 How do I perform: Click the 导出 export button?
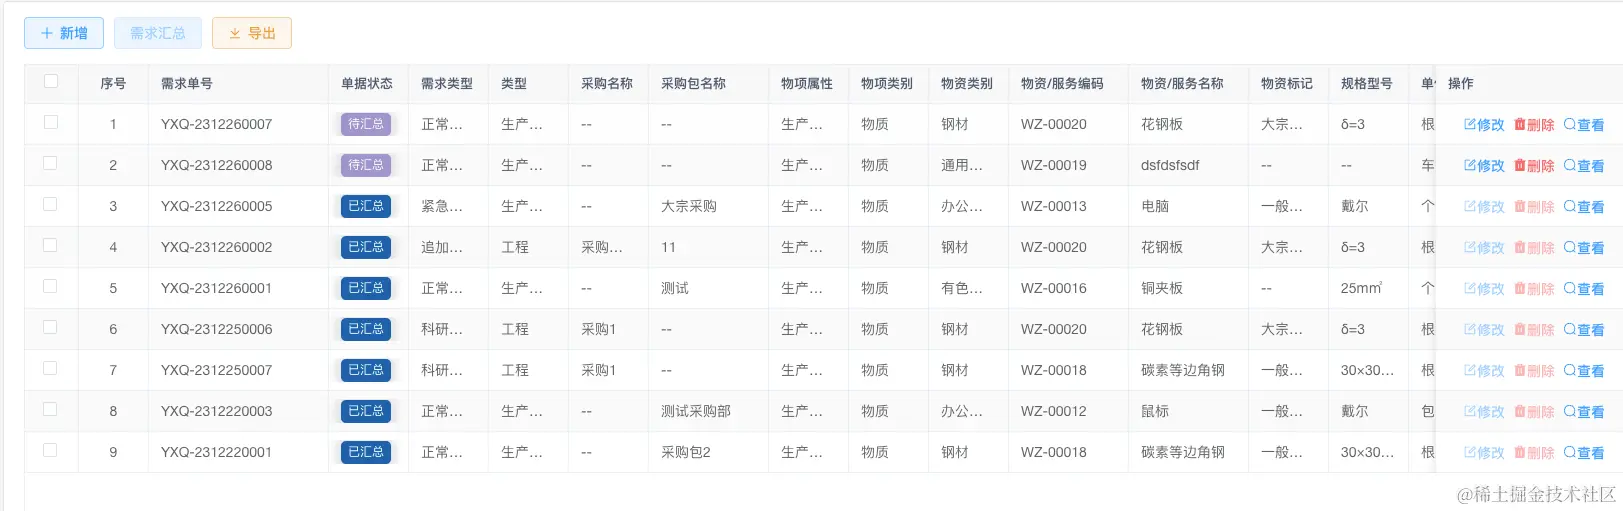(252, 33)
